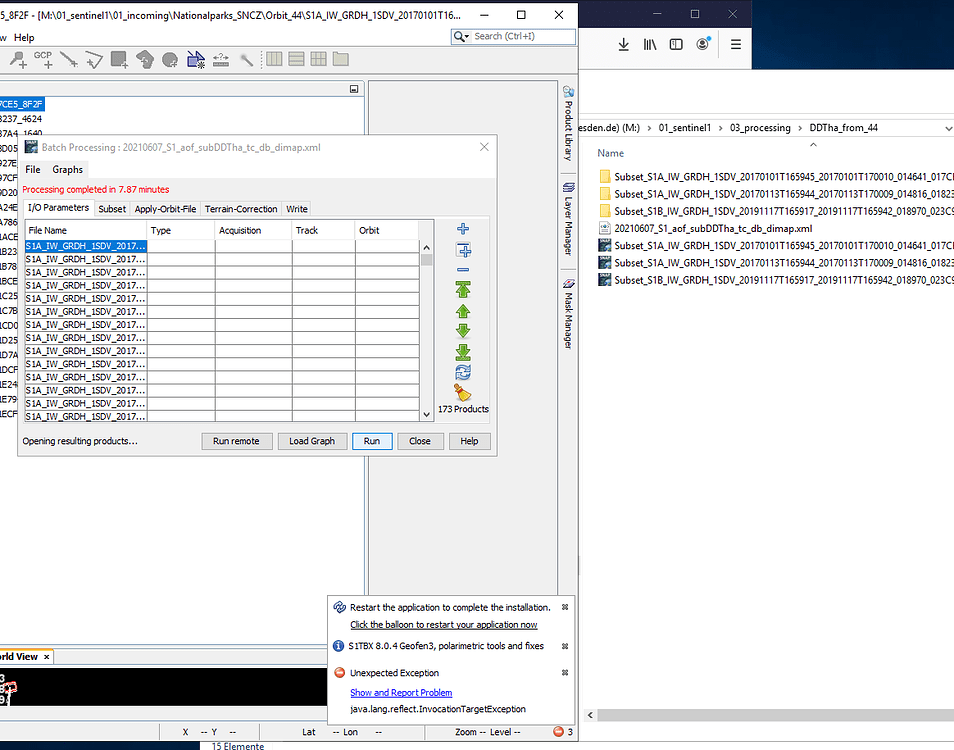Open the Help menu
This screenshot has height=750, width=954.
pos(24,37)
